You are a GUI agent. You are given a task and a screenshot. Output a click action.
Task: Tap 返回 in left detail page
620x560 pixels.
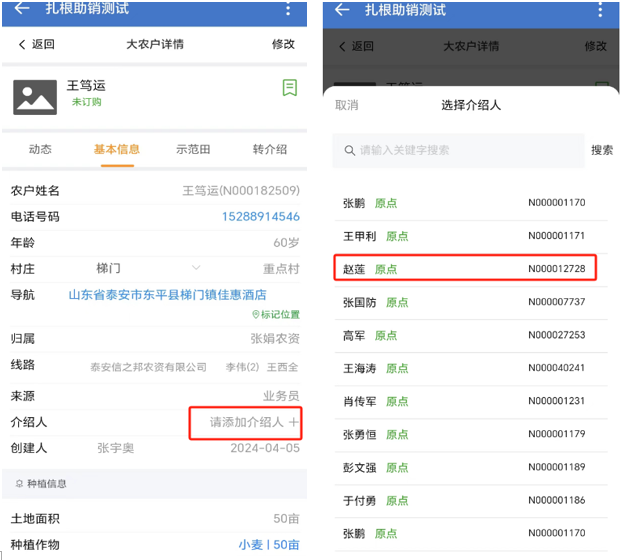tap(37, 44)
